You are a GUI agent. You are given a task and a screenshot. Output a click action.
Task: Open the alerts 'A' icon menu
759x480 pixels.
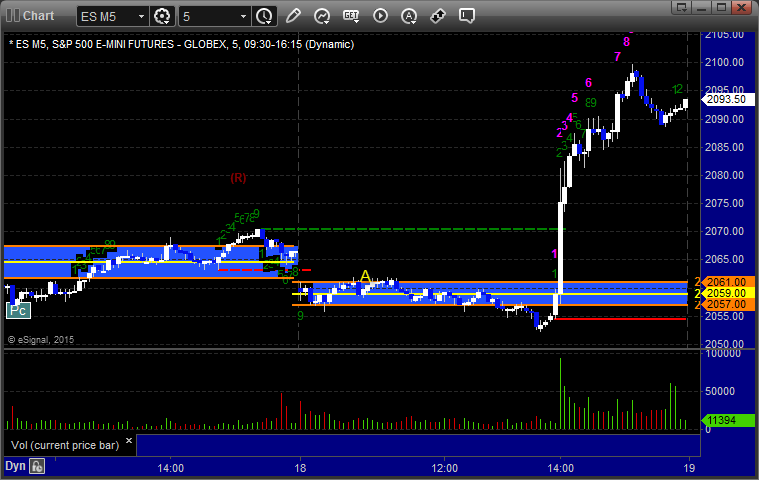coord(409,16)
